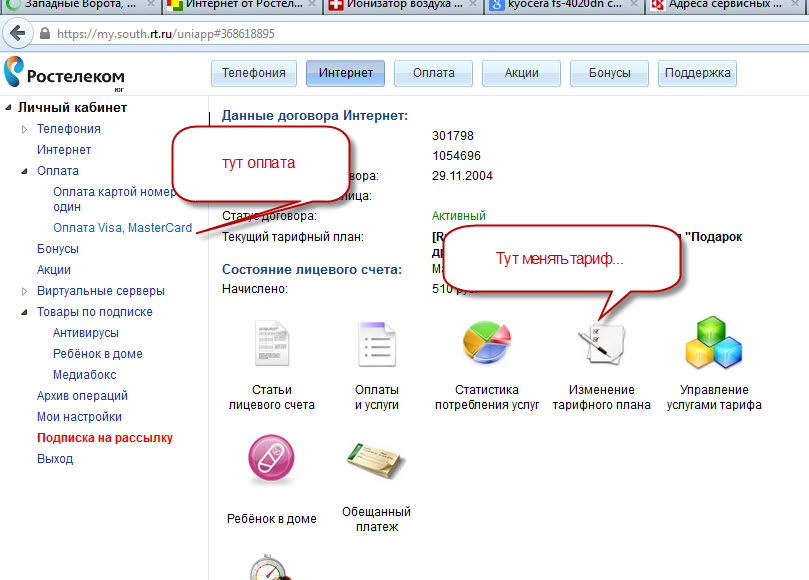Click Выход to log out
This screenshot has height=580, width=809.
coord(55,459)
